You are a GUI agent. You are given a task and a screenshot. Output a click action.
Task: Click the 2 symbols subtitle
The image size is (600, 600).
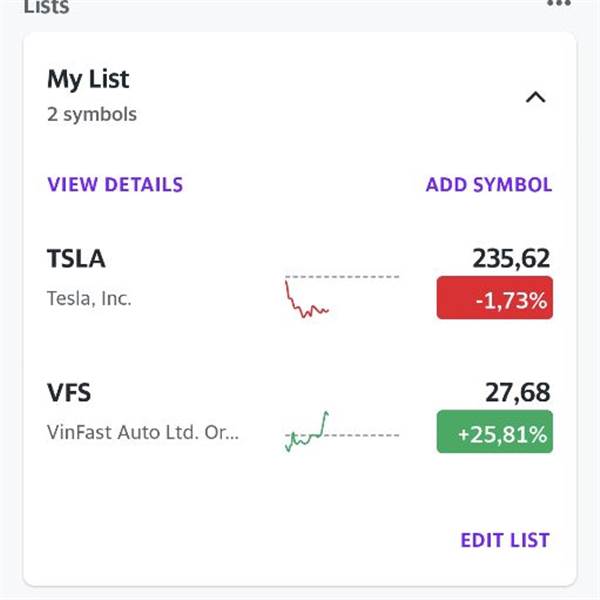coord(92,114)
